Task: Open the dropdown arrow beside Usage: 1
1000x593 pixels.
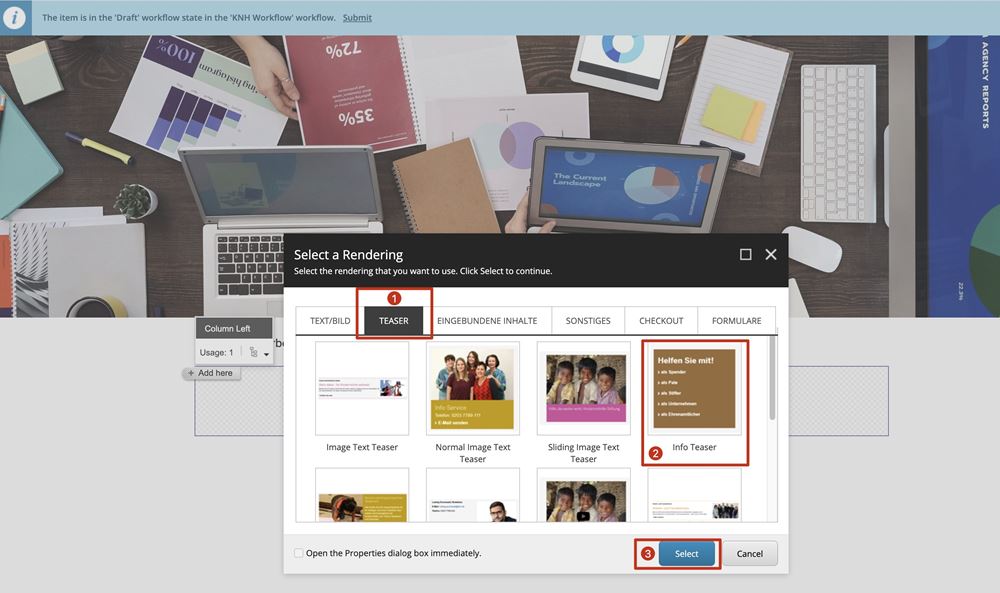Action: 266,354
